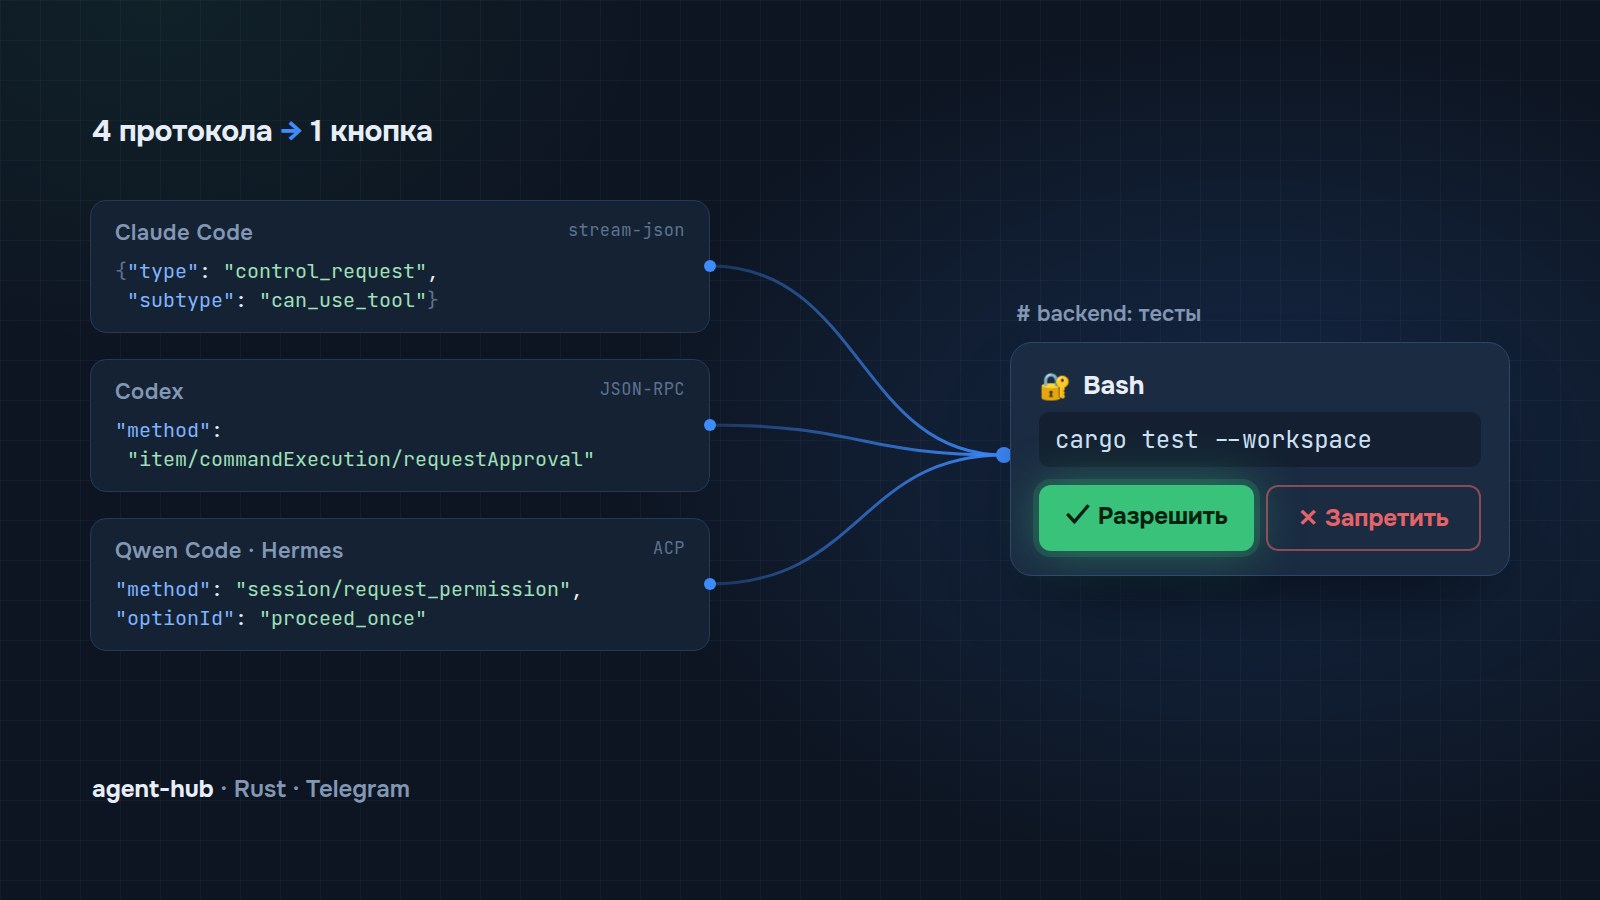Screen dimensions: 1600x900
Task: Click the Qwen Code card connector dot
Action: pos(710,584)
